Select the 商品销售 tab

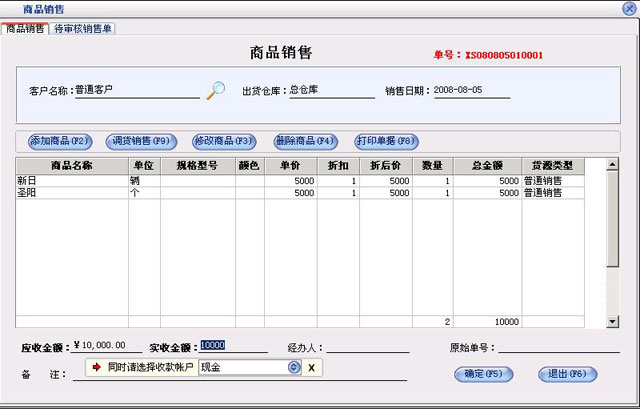coord(25,28)
